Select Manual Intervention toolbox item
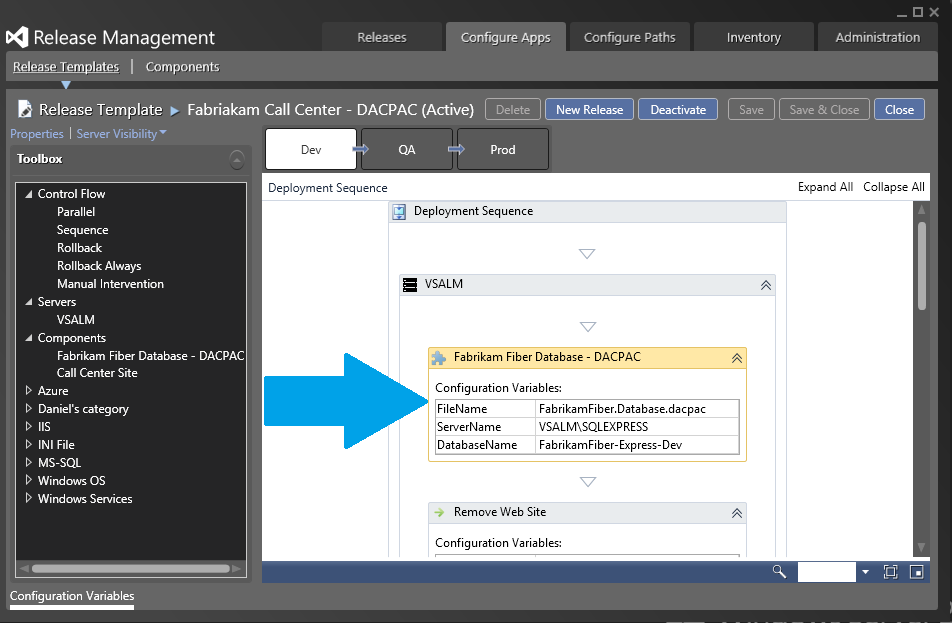This screenshot has width=952, height=623. [110, 284]
